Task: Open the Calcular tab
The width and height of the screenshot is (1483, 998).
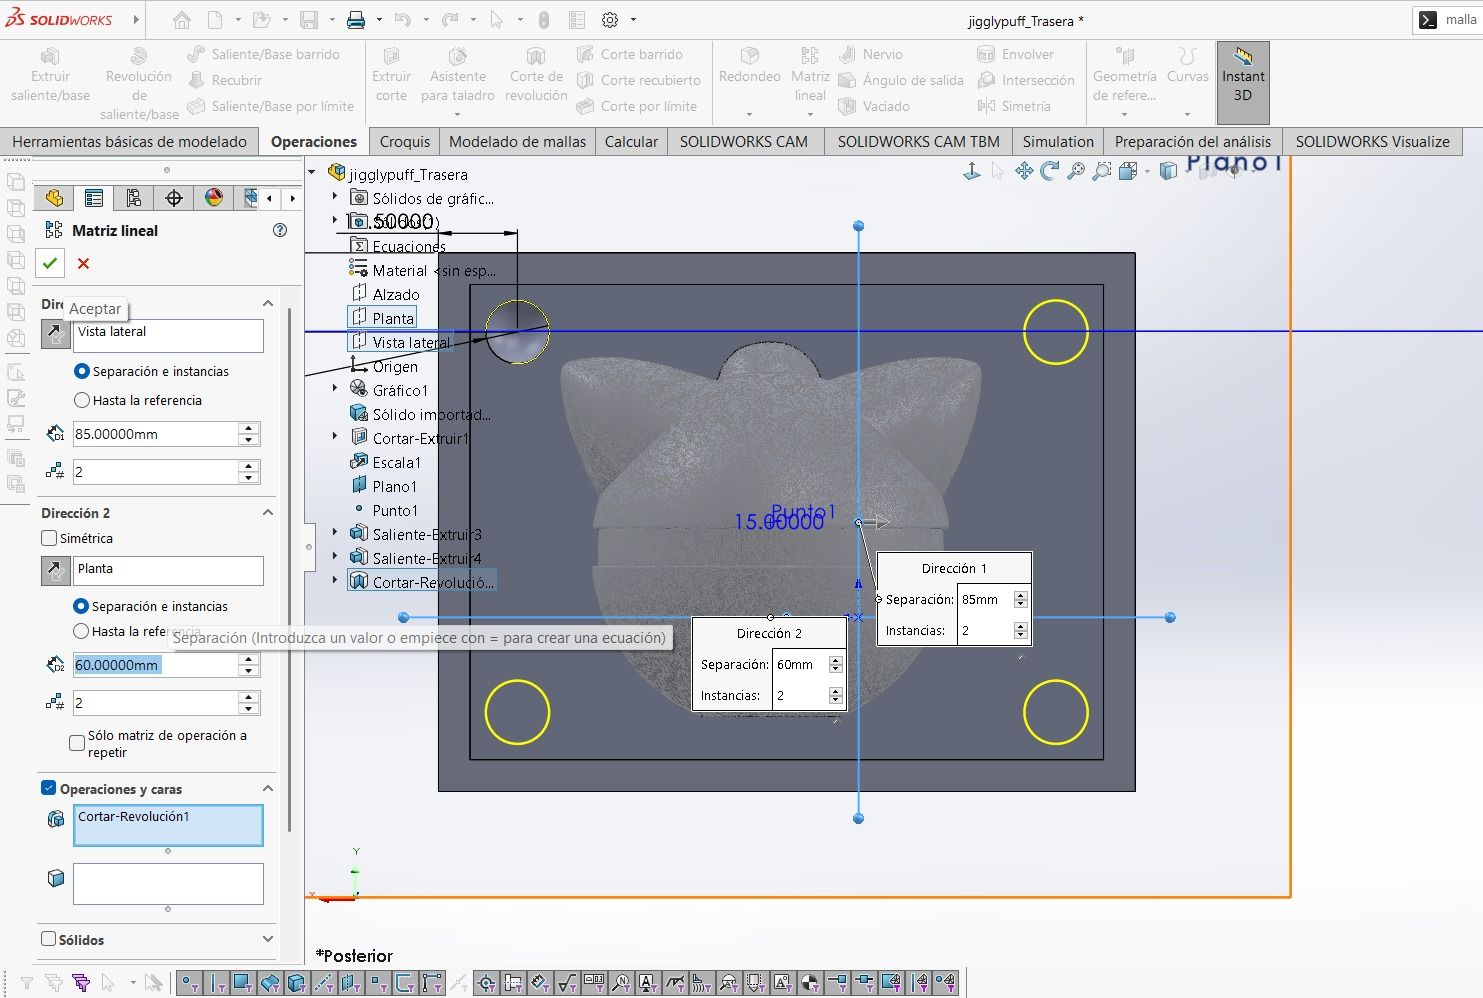Action: click(631, 141)
